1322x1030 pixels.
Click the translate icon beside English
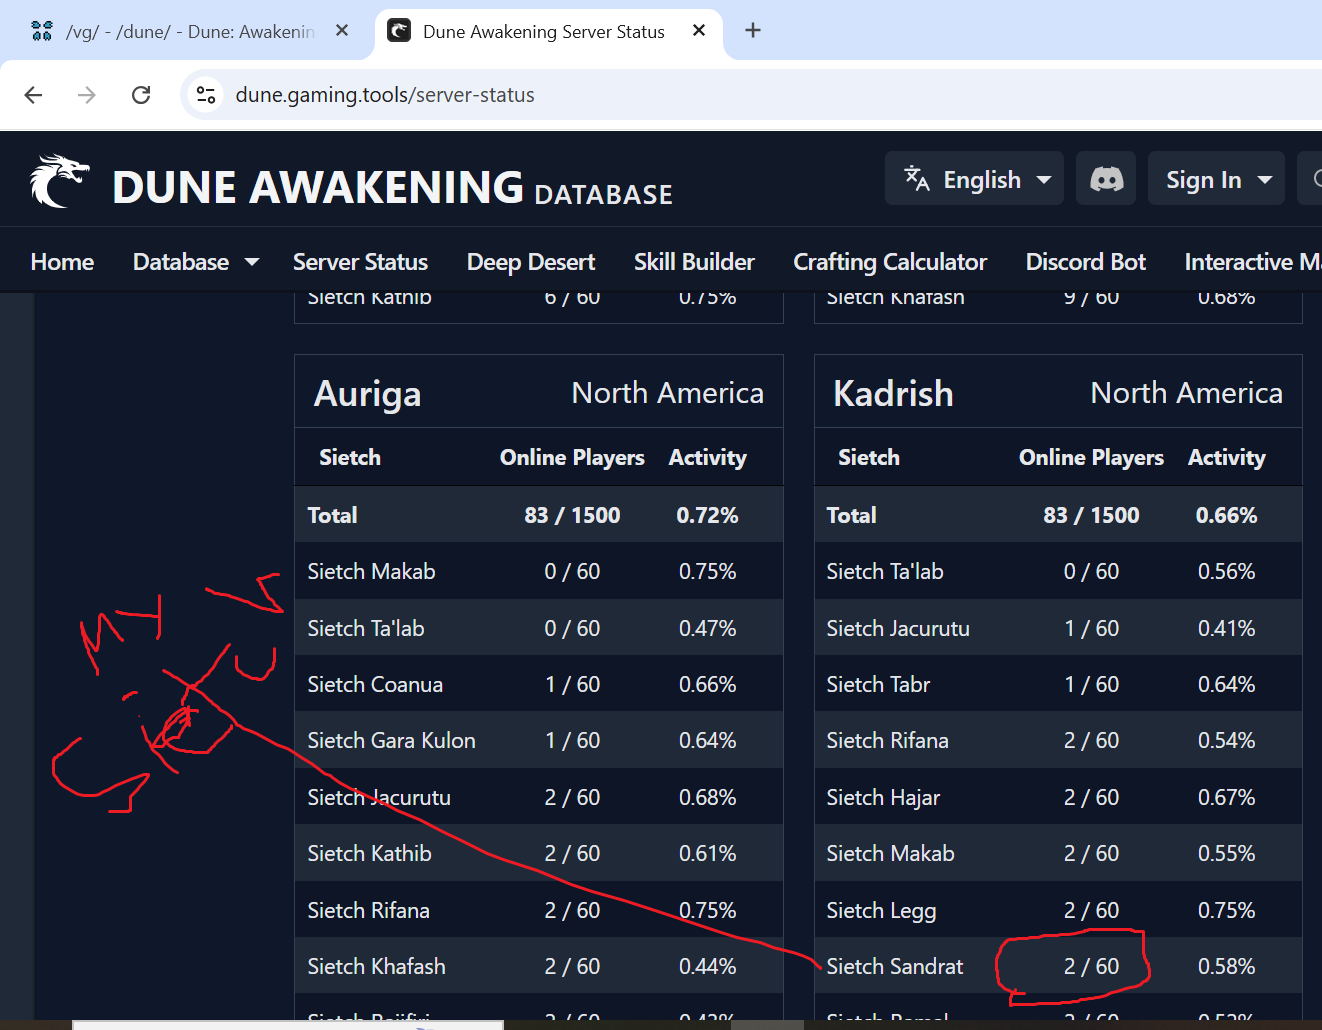(917, 179)
